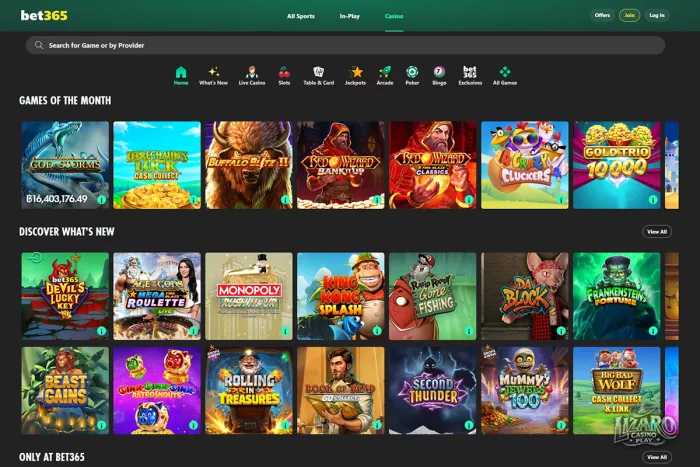Focus the game or provider search field
Viewport: 700px width, 467px height.
[x=345, y=45]
